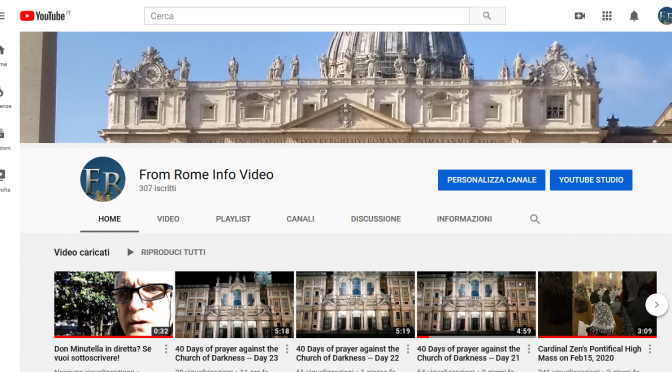Click RIPRODUCI TUTTI link

point(173,252)
